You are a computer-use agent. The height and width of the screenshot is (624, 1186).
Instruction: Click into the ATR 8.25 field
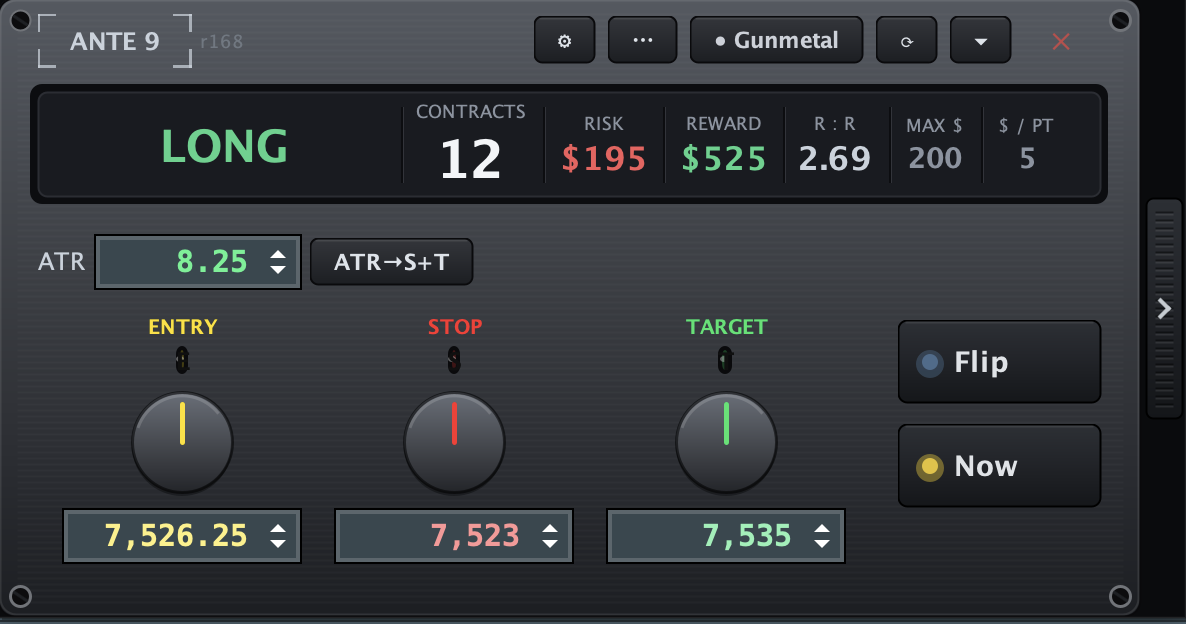point(197,262)
